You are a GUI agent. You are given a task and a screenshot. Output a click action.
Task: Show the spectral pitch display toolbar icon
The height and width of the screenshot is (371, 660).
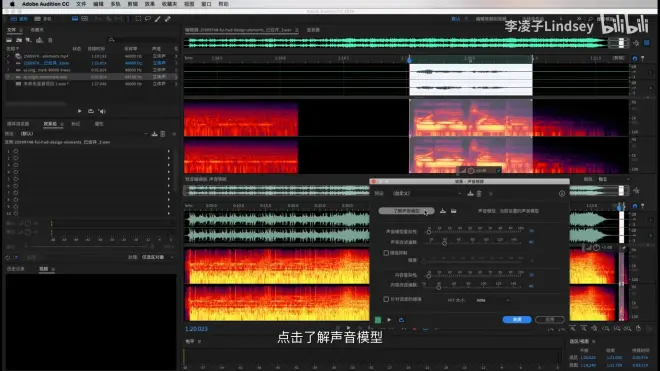tap(85, 19)
